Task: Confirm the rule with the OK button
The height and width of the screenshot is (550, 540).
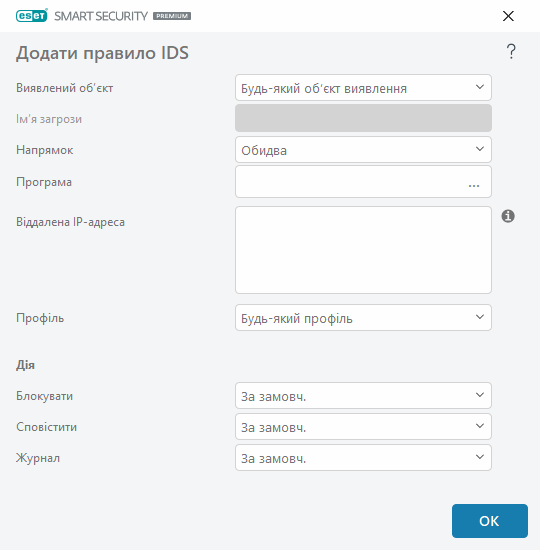Action: click(490, 521)
